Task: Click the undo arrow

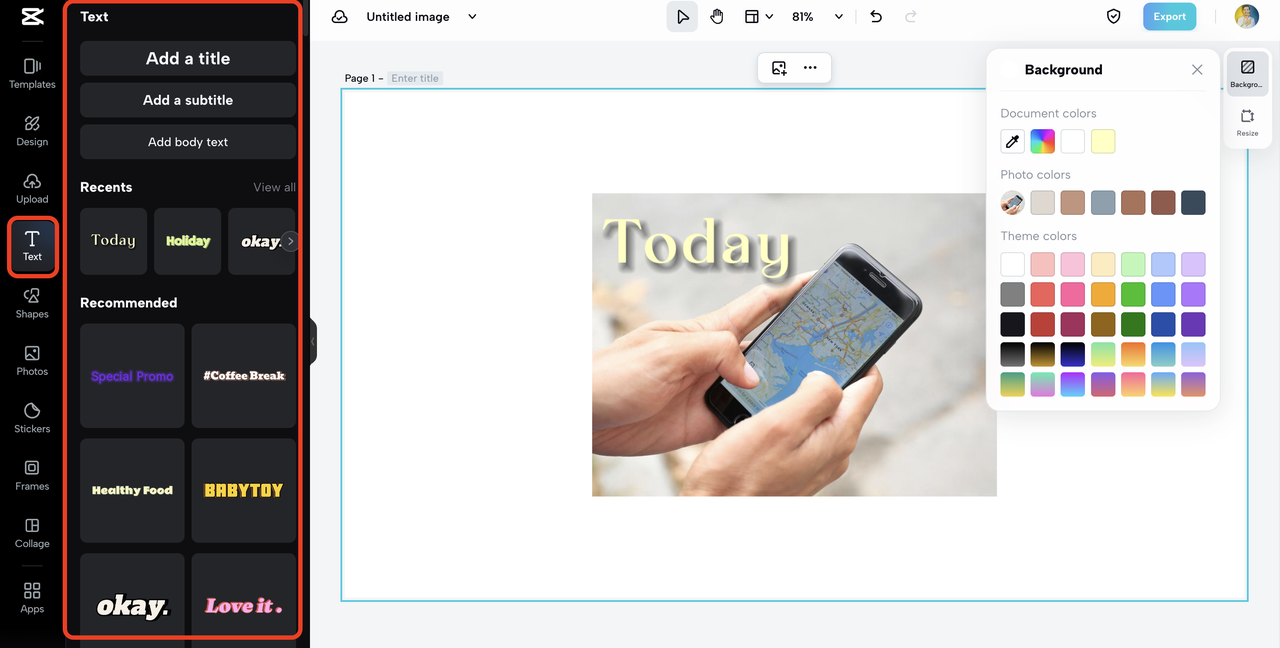Action: click(x=876, y=17)
